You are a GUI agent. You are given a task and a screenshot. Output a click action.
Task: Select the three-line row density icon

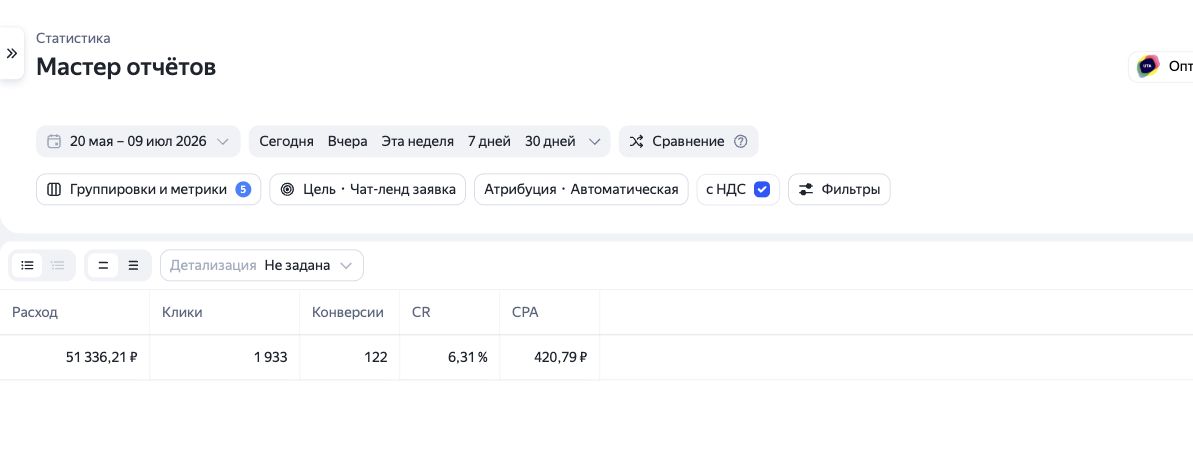click(x=133, y=266)
